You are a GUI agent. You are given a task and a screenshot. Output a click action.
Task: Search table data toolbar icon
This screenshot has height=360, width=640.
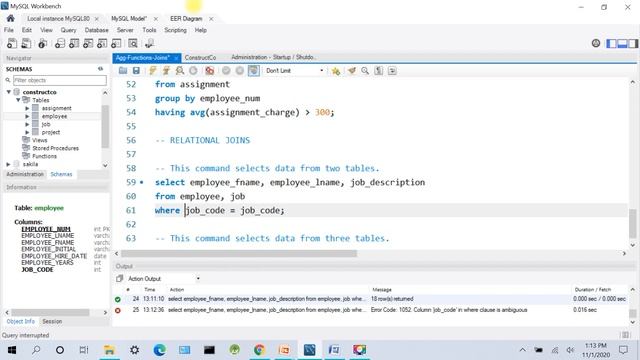click(x=133, y=43)
